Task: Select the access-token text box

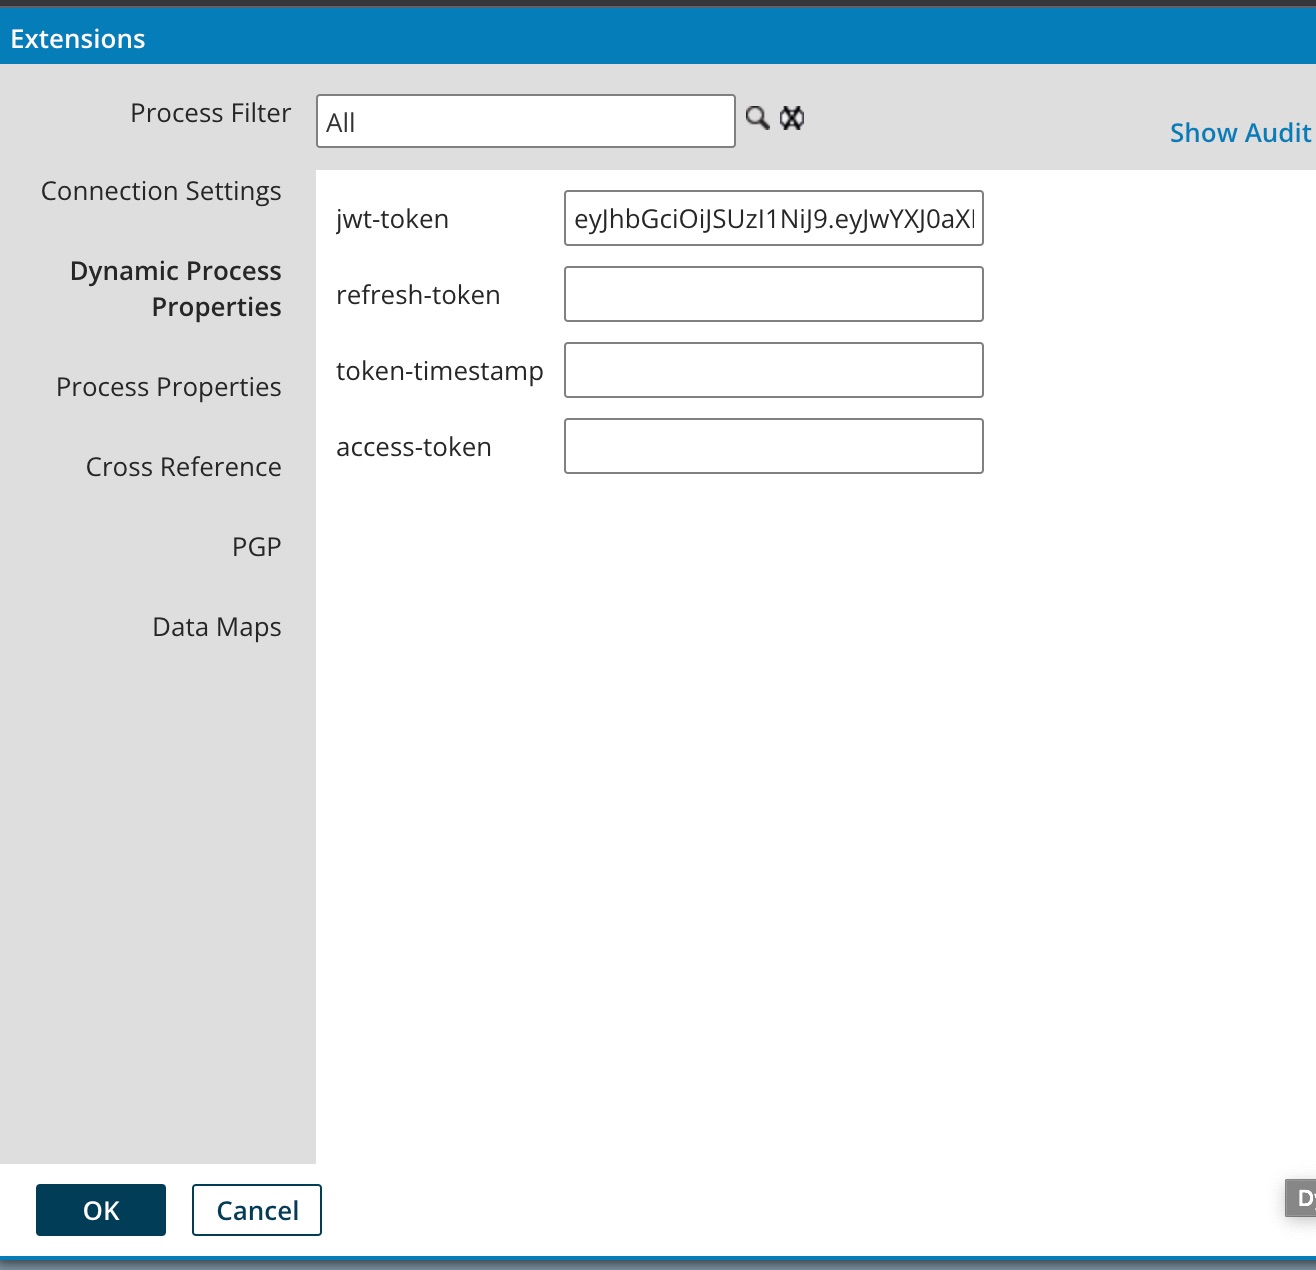Action: coord(773,447)
